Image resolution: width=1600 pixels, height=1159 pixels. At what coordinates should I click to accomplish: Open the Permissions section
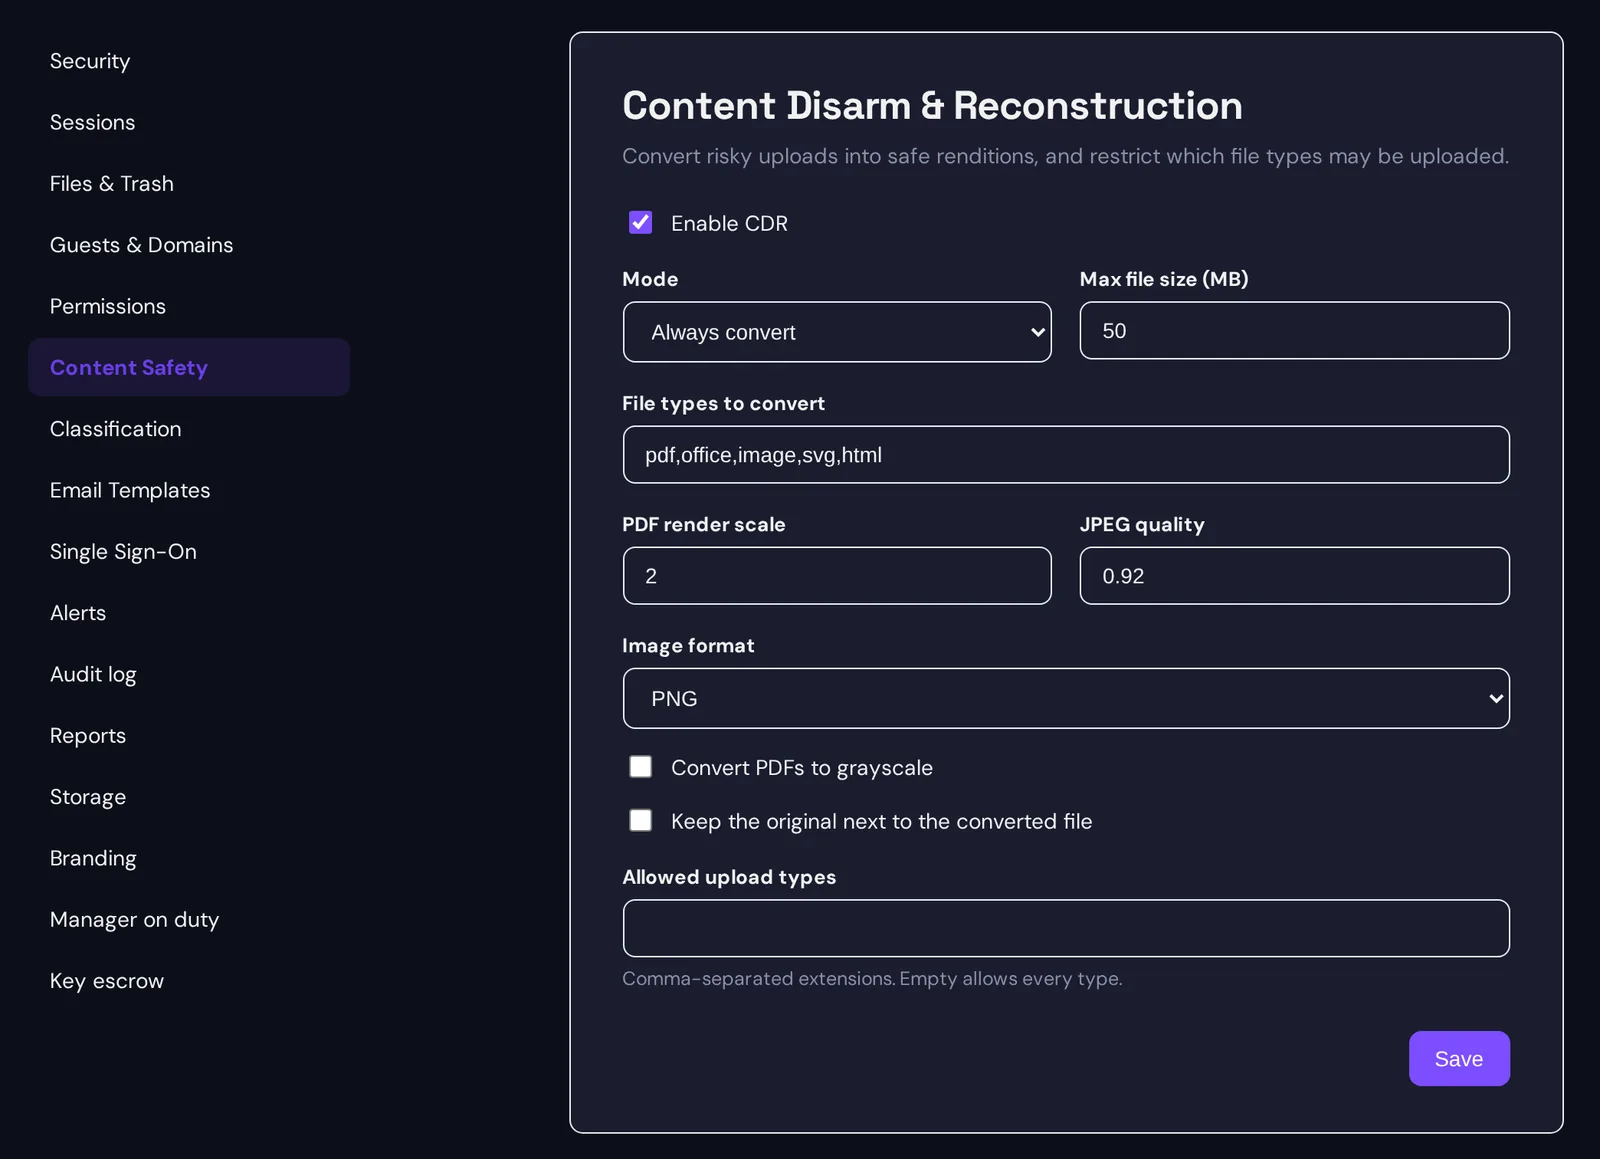189,306
